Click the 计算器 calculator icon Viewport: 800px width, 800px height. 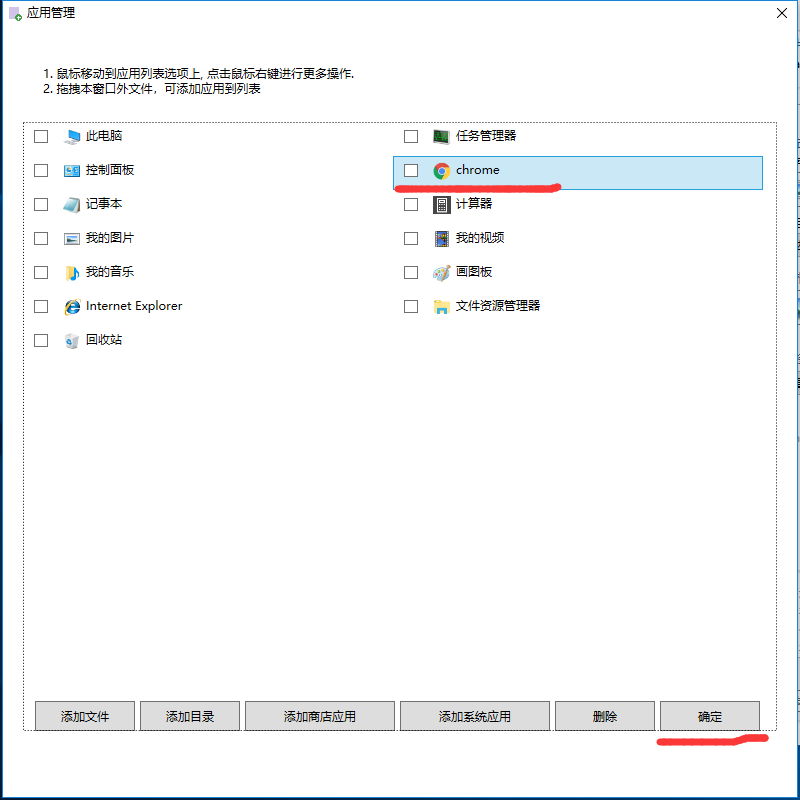[442, 205]
